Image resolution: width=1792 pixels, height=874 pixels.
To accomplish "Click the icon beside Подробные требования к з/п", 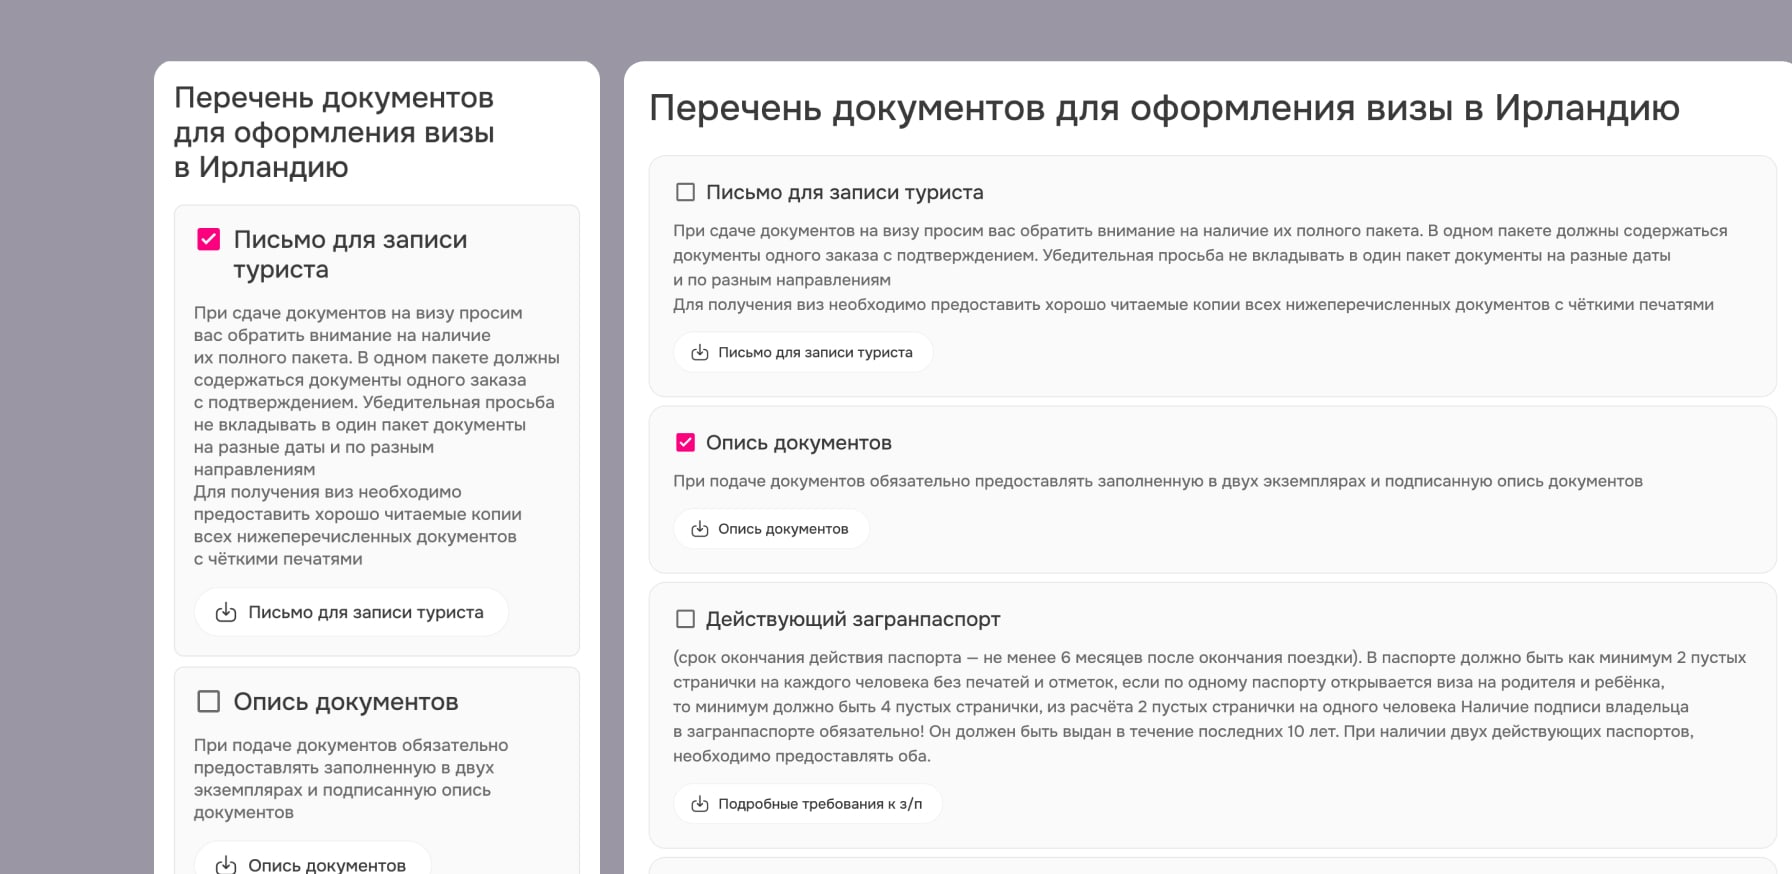I will [x=700, y=804].
